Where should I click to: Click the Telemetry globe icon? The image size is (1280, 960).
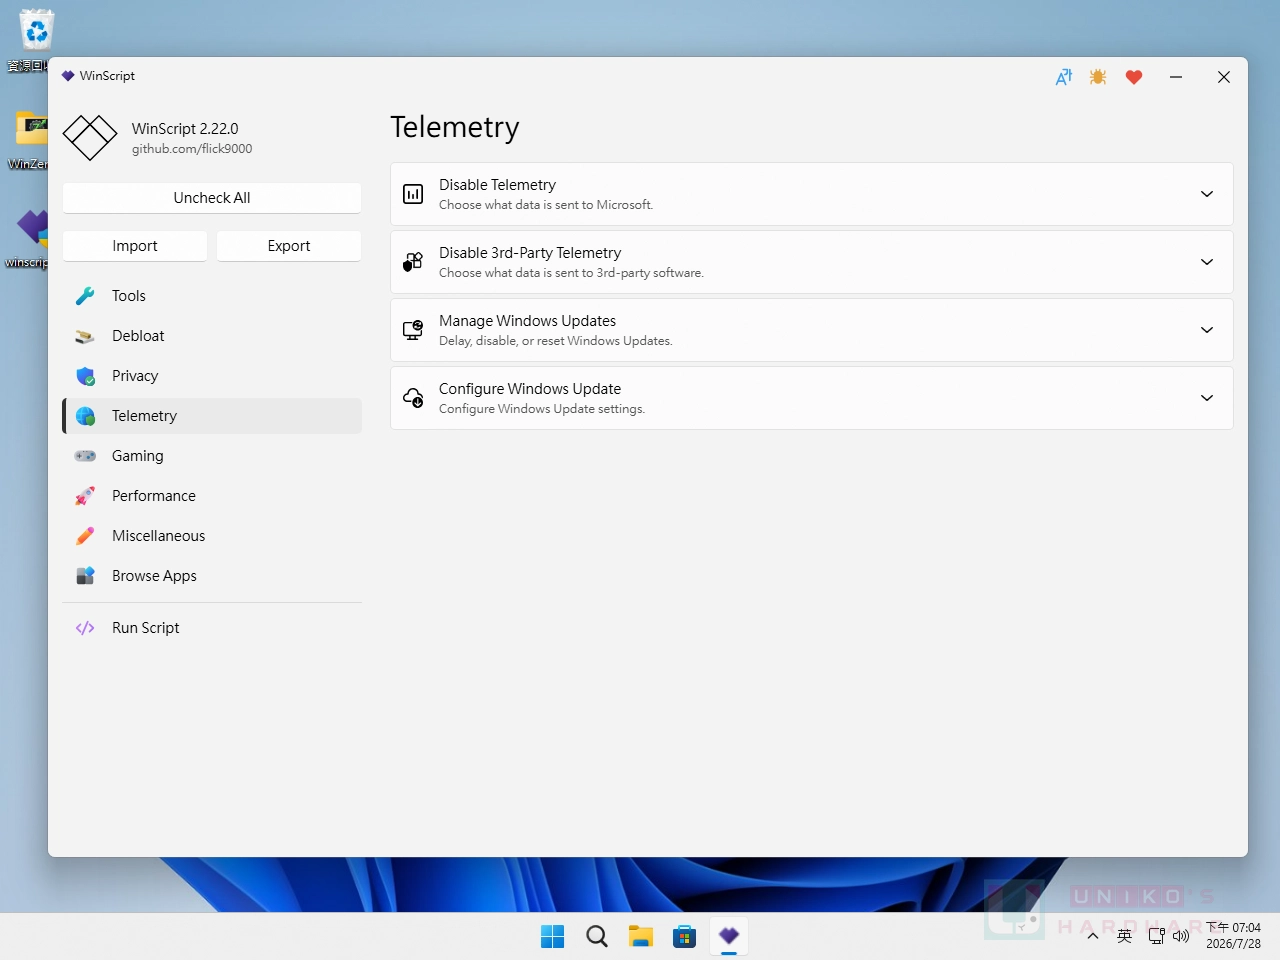point(85,416)
